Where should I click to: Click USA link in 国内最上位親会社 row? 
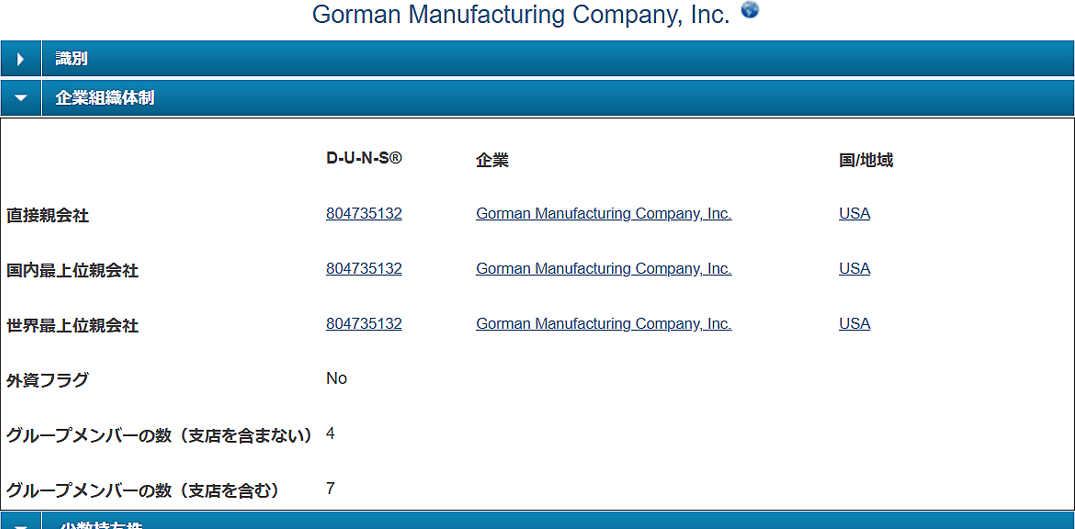pos(854,269)
